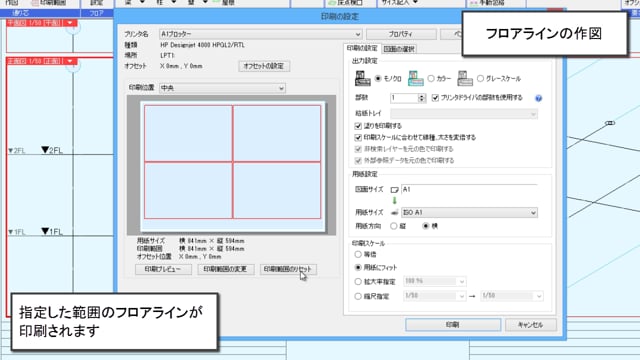This screenshot has width=640, height=360.
Task: Select 横 paper orientation
Action: (x=426, y=226)
